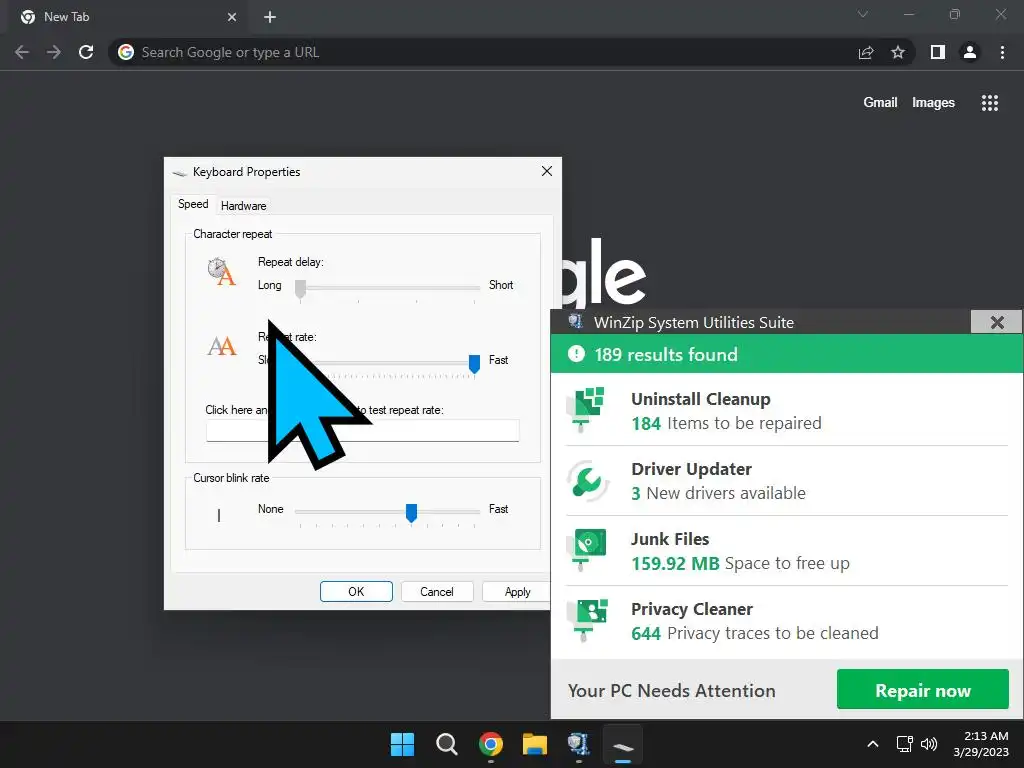Expand the system tray hidden icons chevron
Viewport: 1024px width, 768px height.
pos(872,744)
